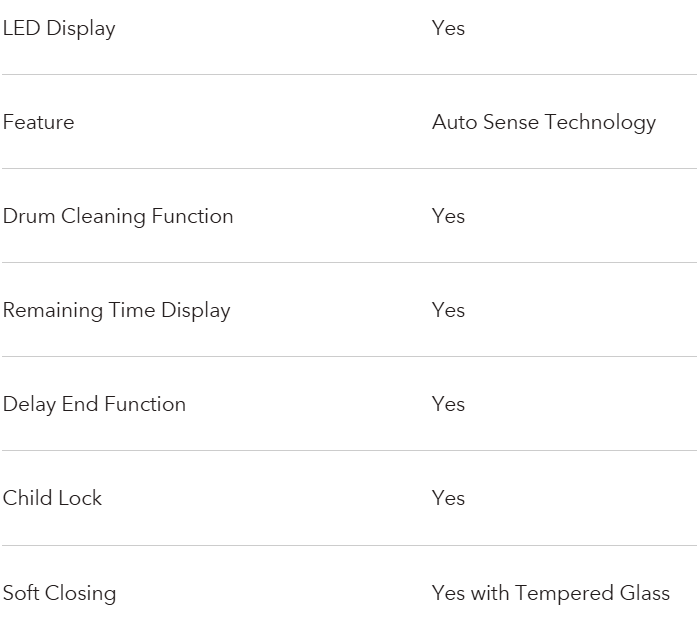Select Delay End Function label
This screenshot has width=697, height=637.
(x=94, y=405)
